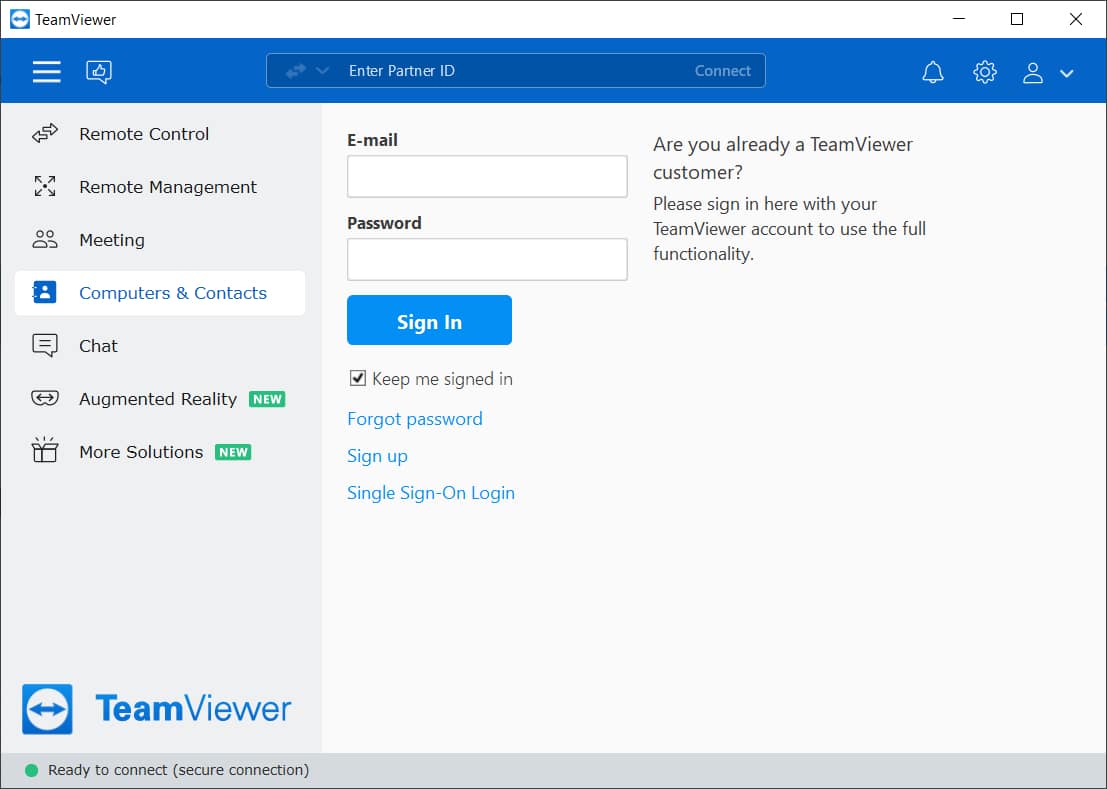
Task: Click NEW badge beside Augmented Reality
Action: (x=267, y=399)
